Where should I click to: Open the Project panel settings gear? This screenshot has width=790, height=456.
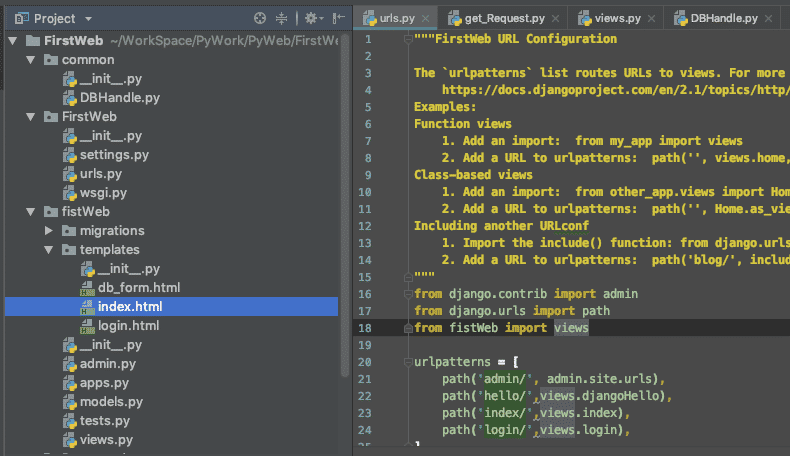(311, 18)
